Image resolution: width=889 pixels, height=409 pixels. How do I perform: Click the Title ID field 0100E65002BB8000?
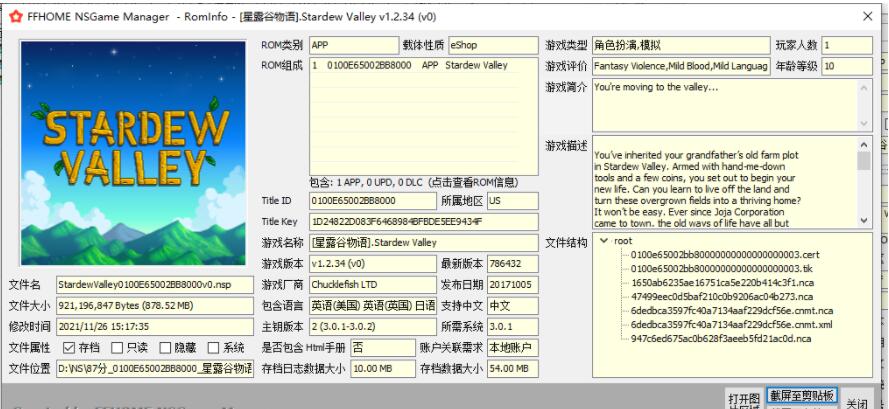pyautogui.click(x=373, y=201)
